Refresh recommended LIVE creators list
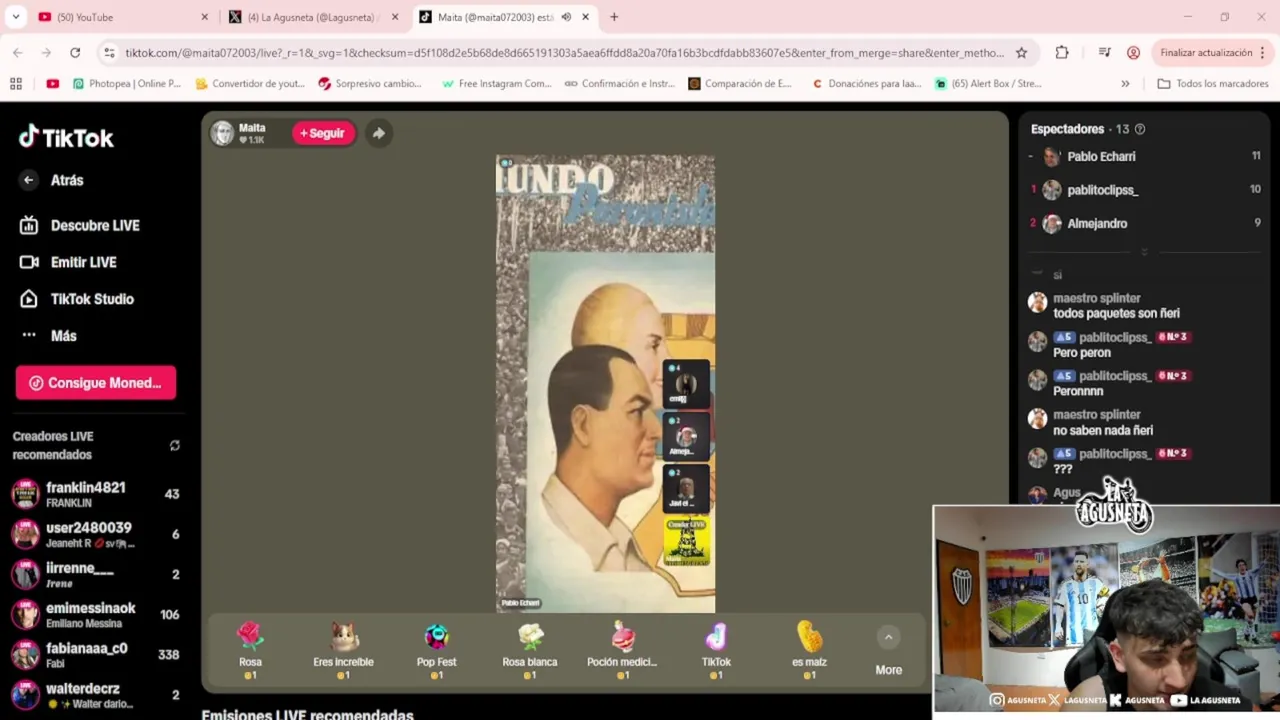The height and width of the screenshot is (720, 1280). point(175,446)
